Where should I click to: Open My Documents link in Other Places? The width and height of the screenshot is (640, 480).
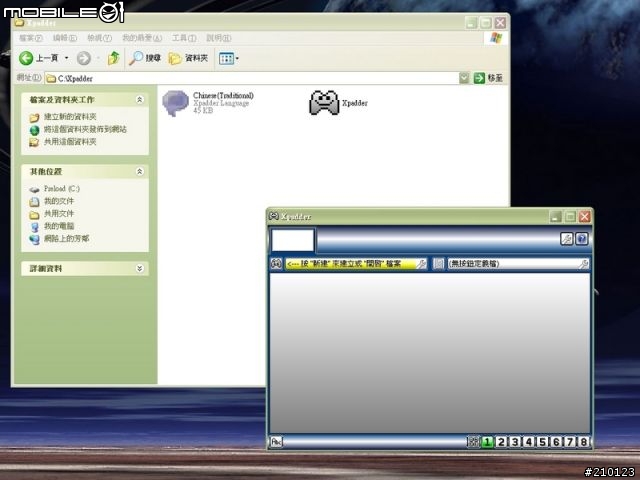(59, 201)
